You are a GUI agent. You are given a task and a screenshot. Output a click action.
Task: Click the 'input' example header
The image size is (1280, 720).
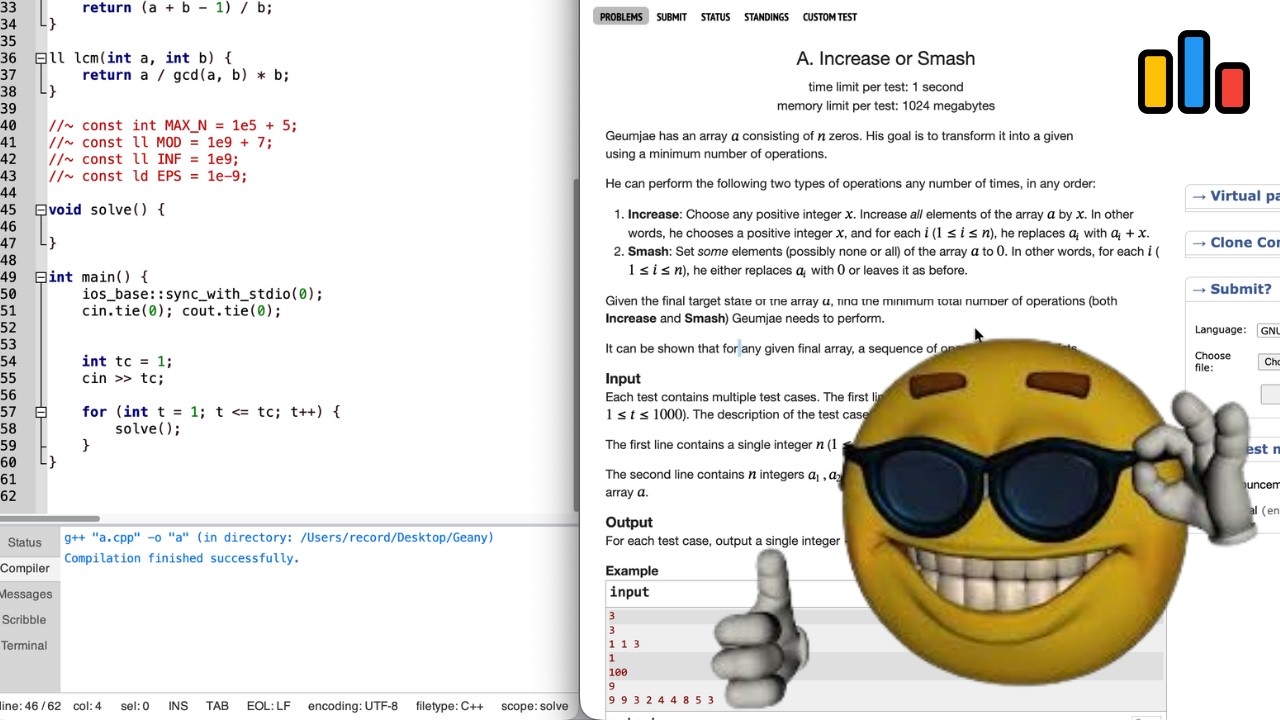(629, 592)
